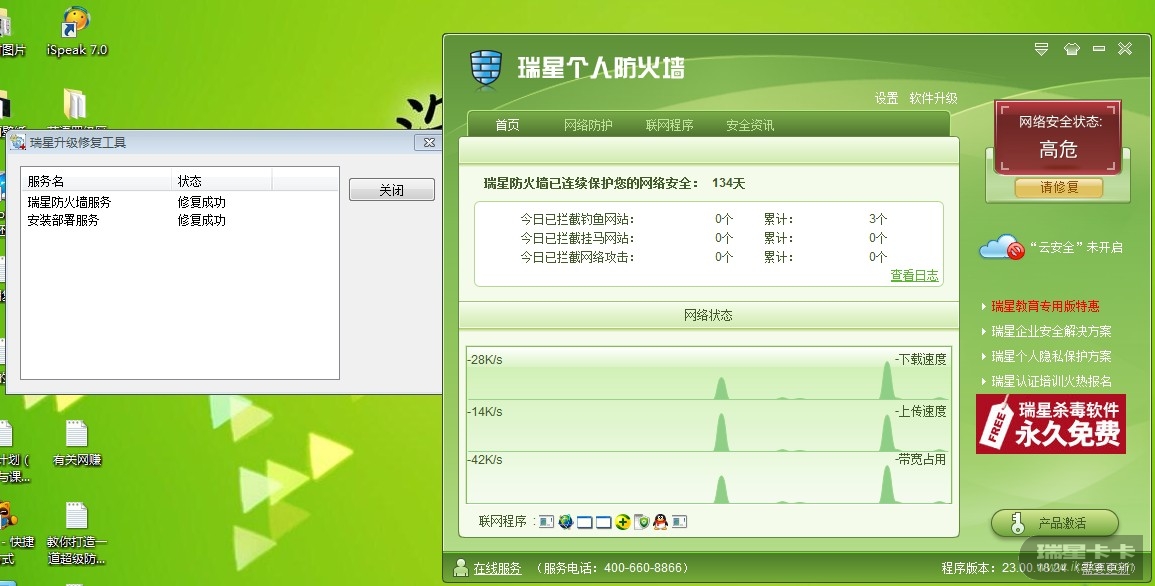Click the 下载速度 graph

pyautogui.click(x=708, y=375)
